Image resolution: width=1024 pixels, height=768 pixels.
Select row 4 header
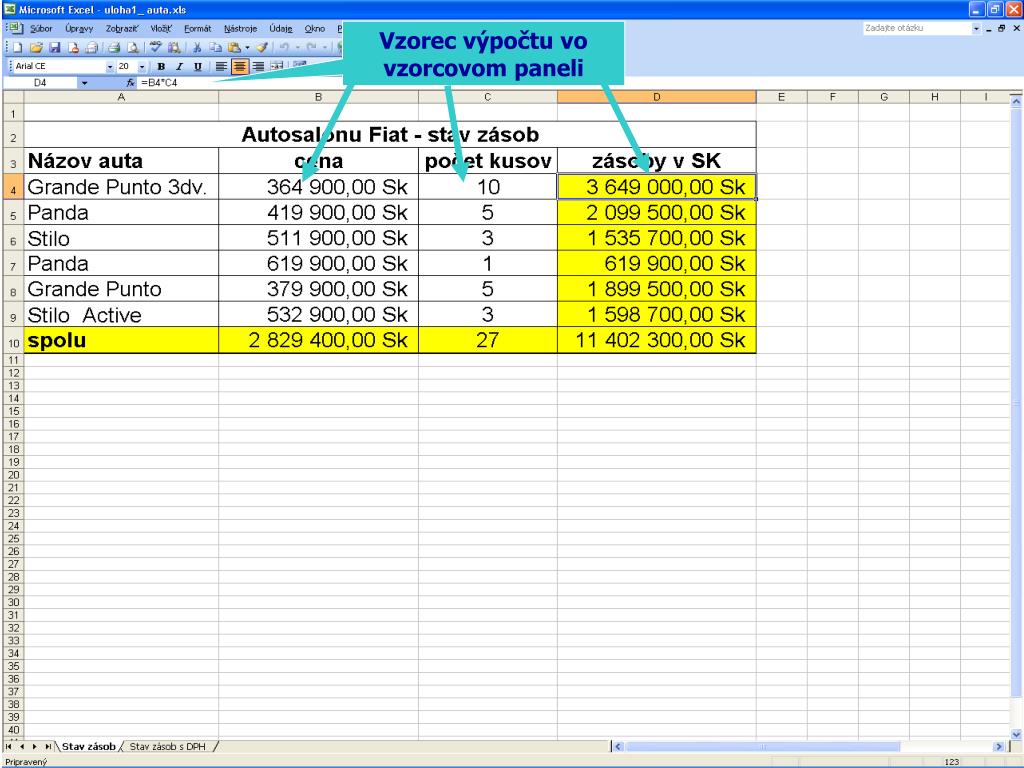click(13, 187)
